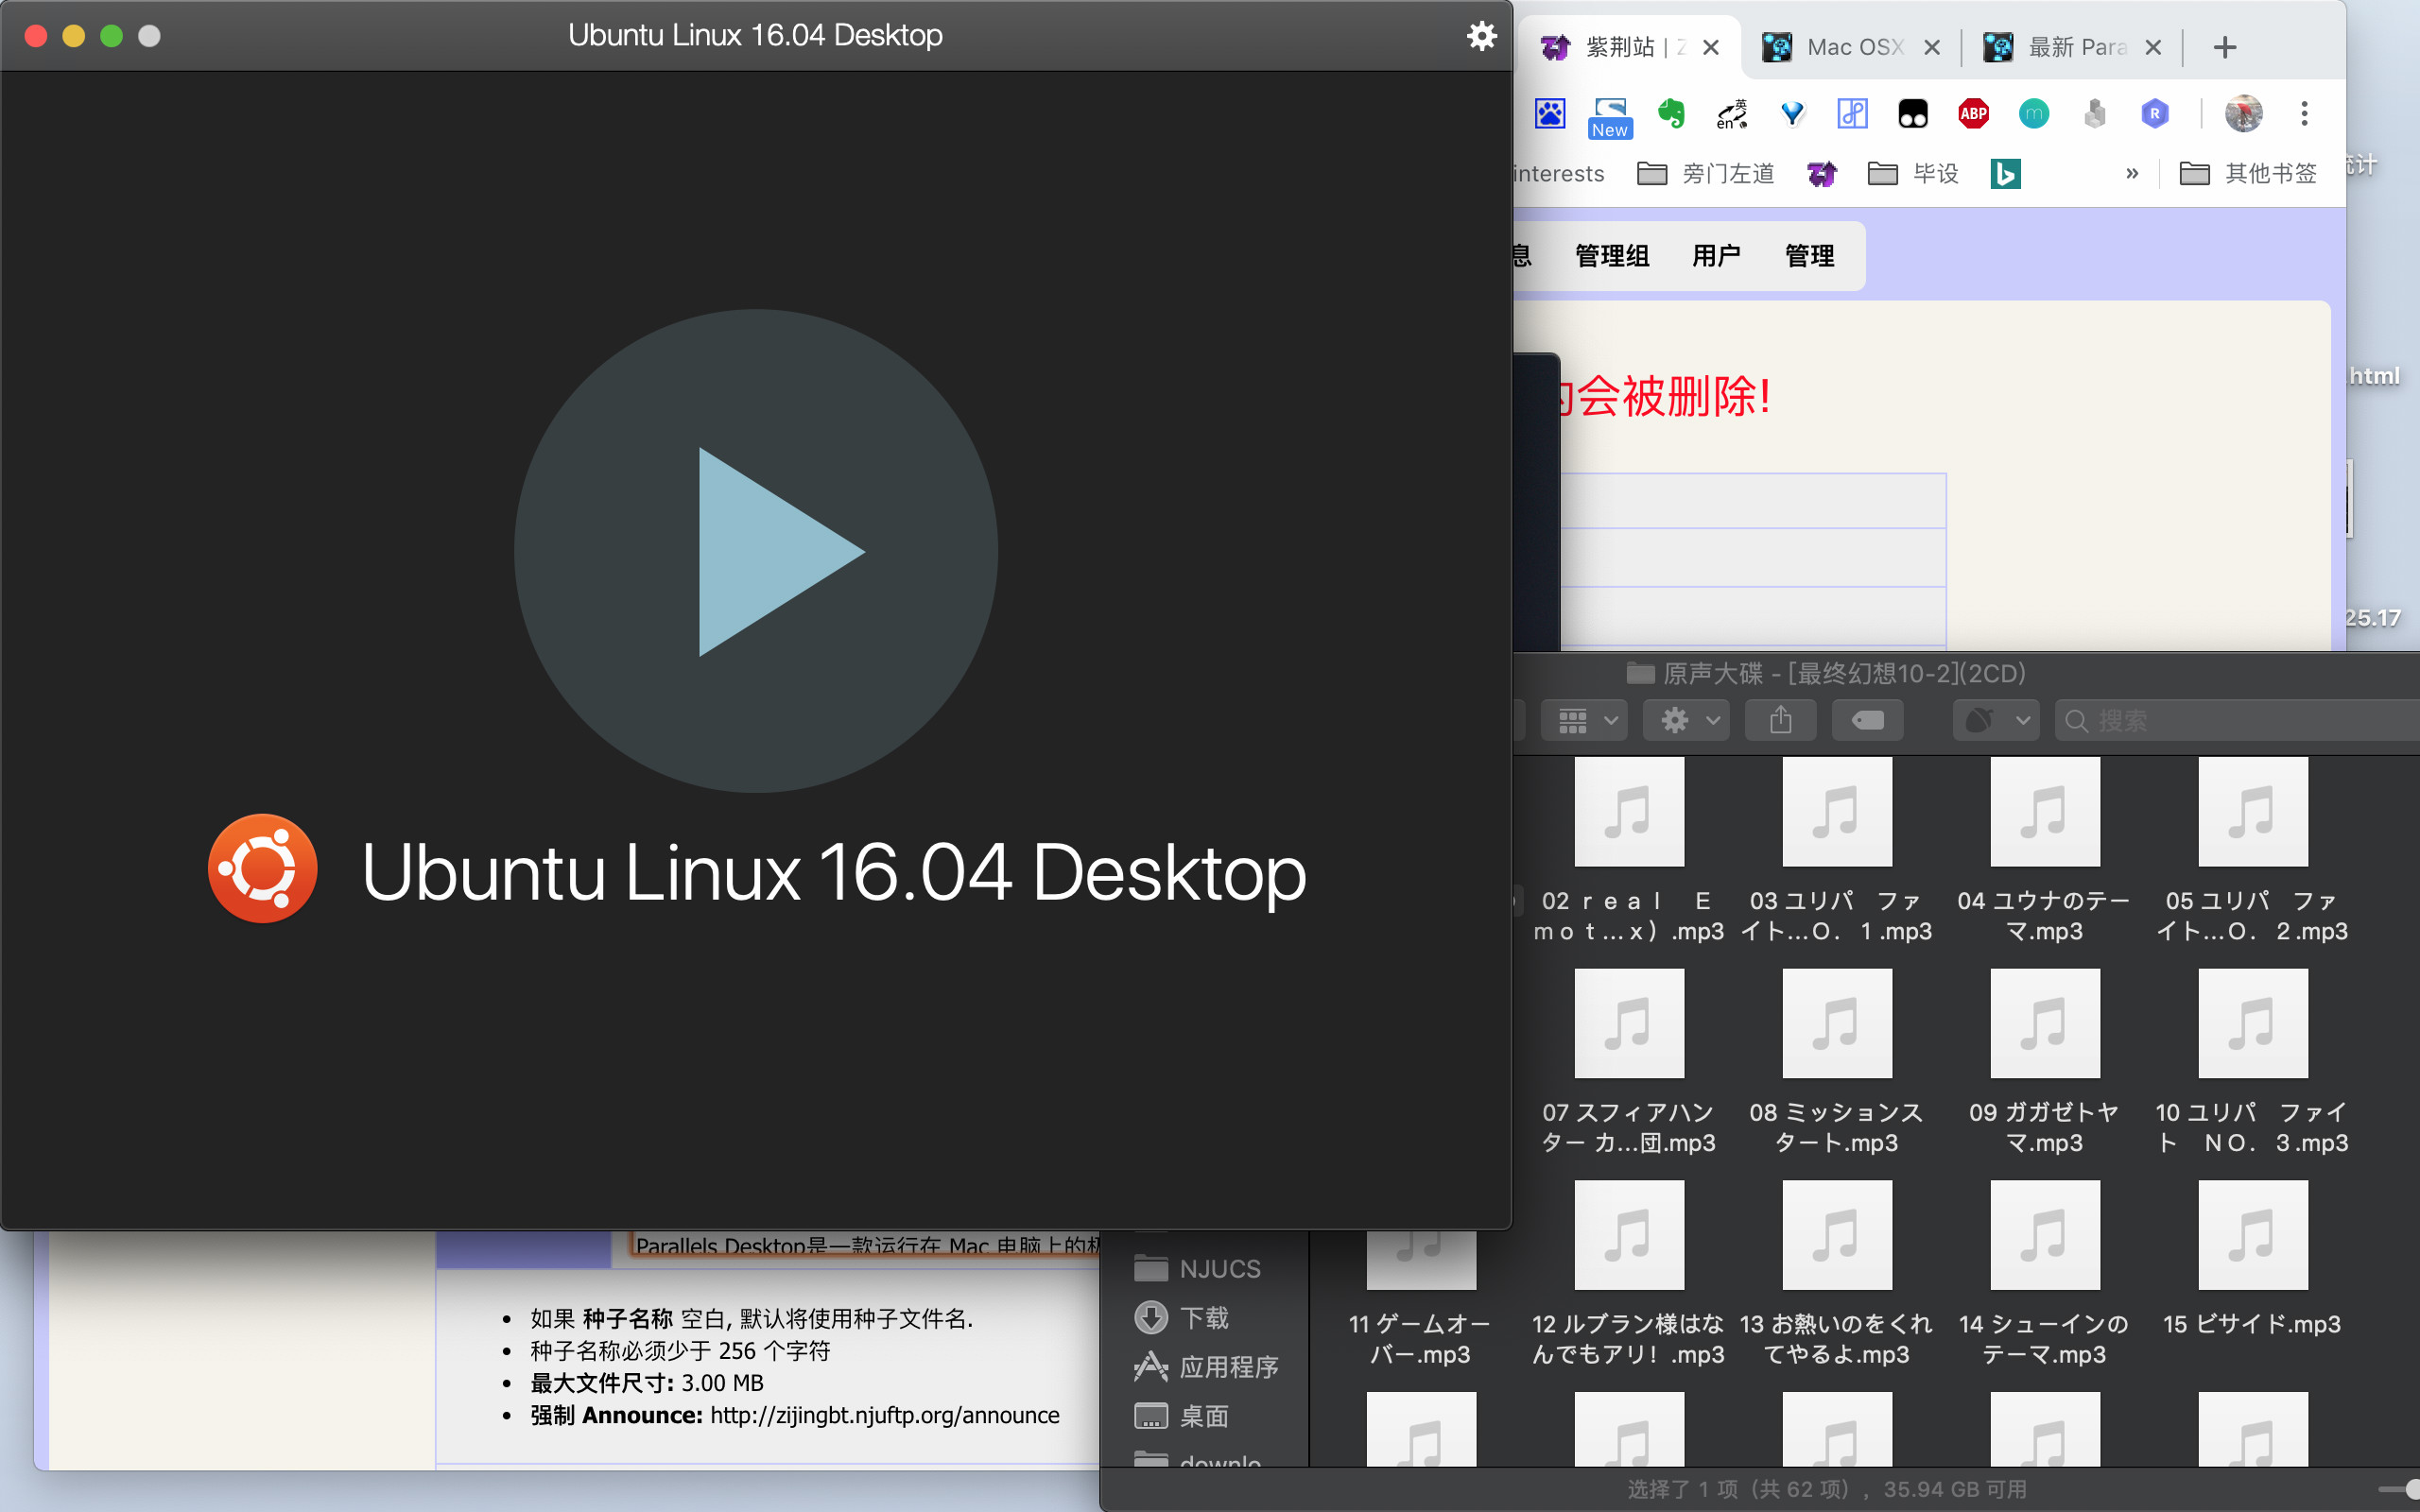Open the Parallels VM settings gear

point(1481,36)
